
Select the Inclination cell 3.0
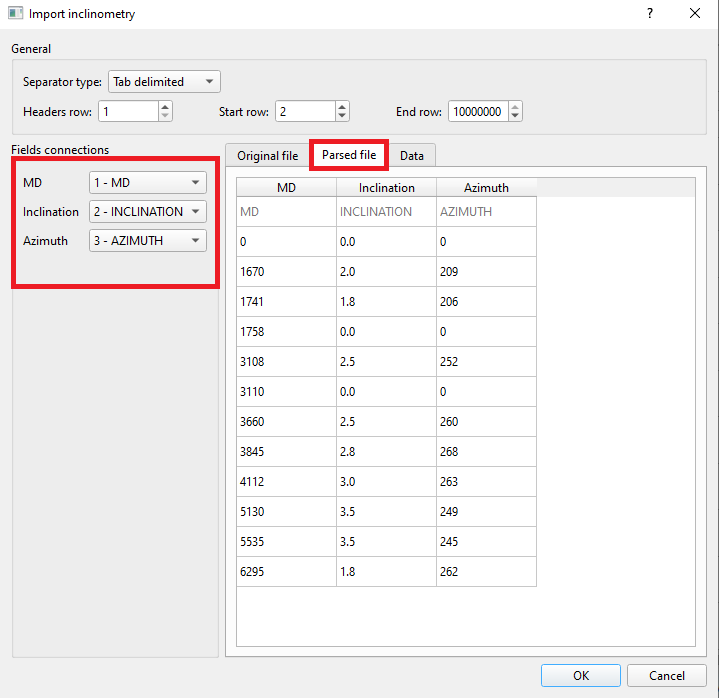coord(387,482)
